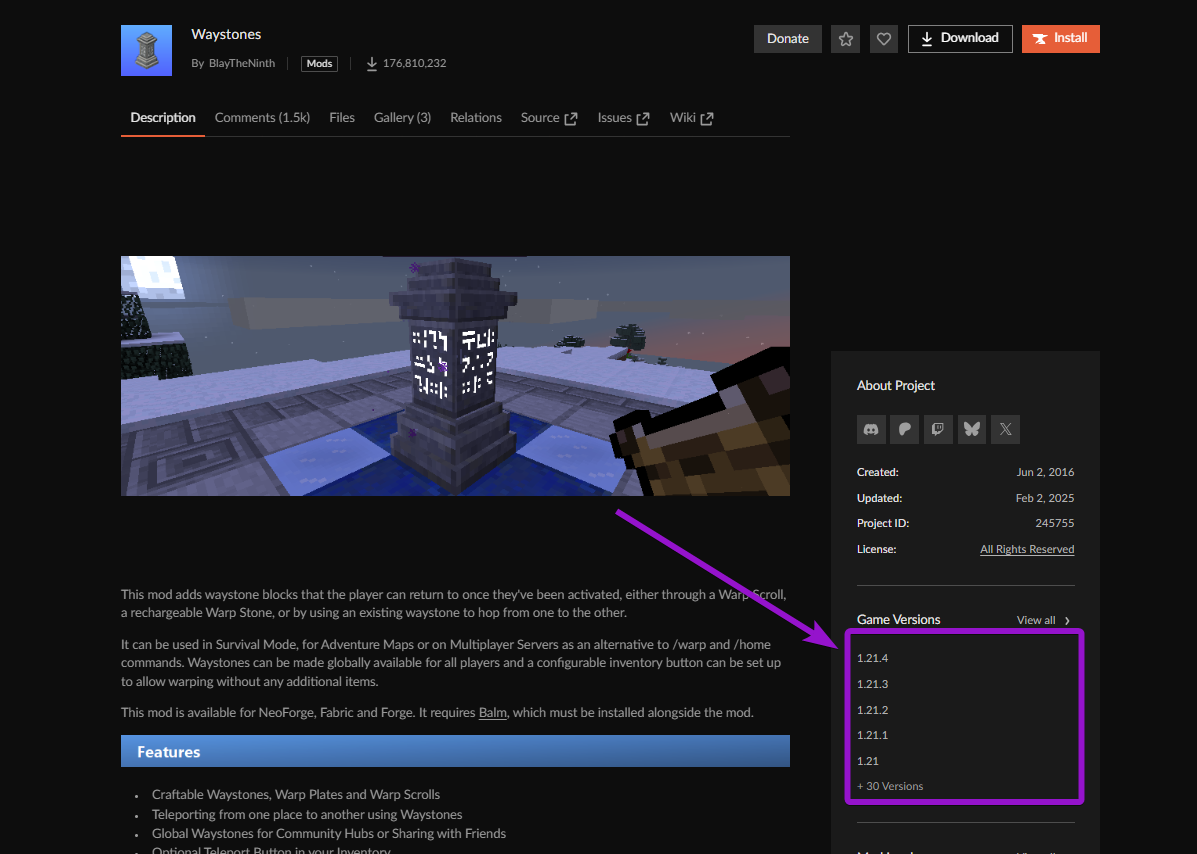
Task: Click the star follow icon button
Action: coord(845,39)
